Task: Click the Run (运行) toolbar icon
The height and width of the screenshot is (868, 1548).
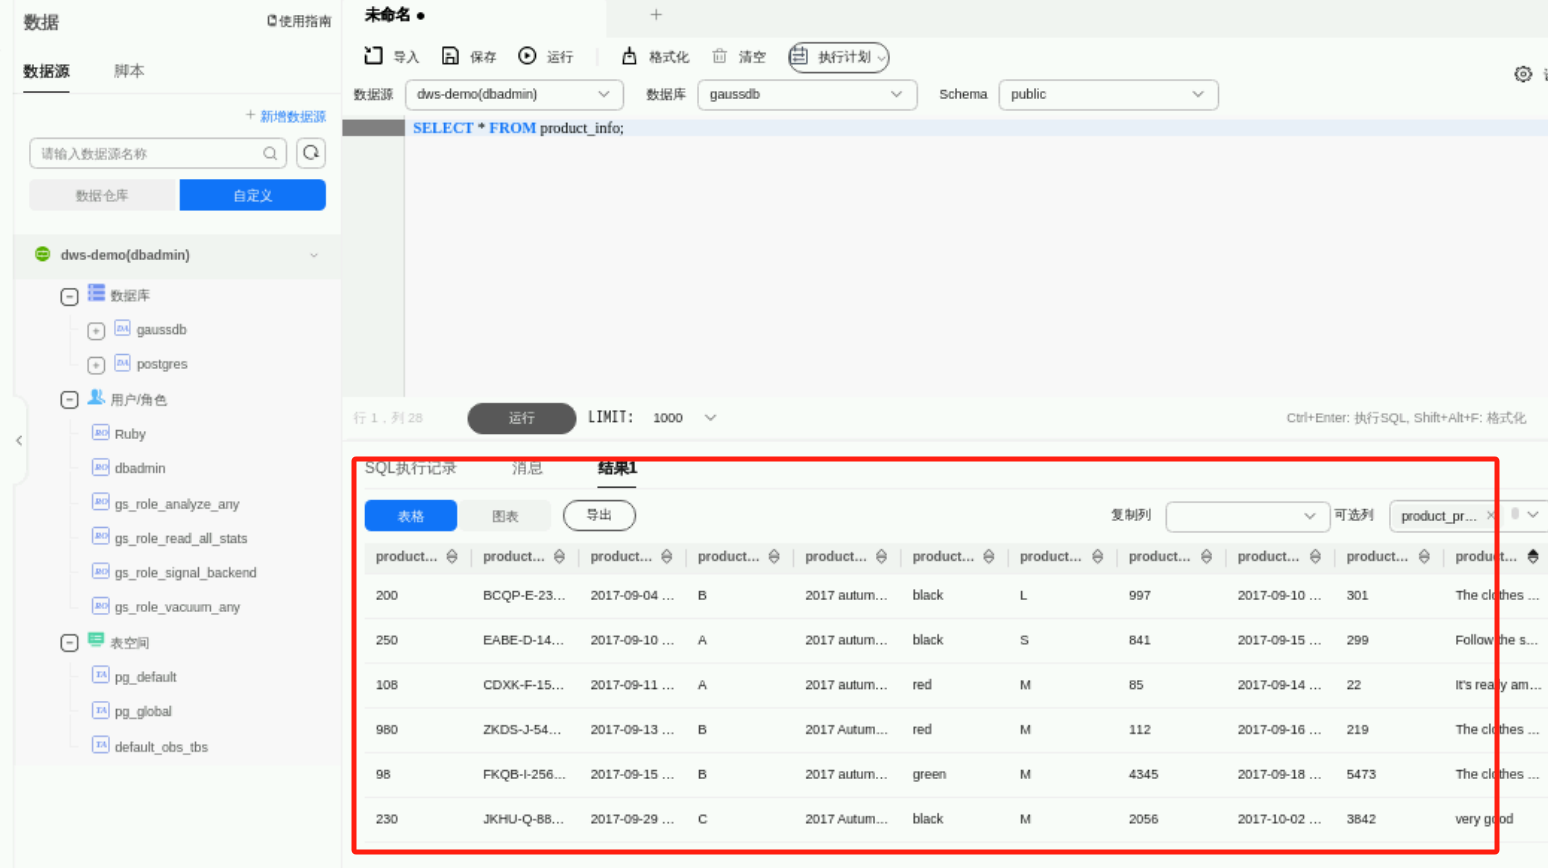Action: (x=527, y=56)
